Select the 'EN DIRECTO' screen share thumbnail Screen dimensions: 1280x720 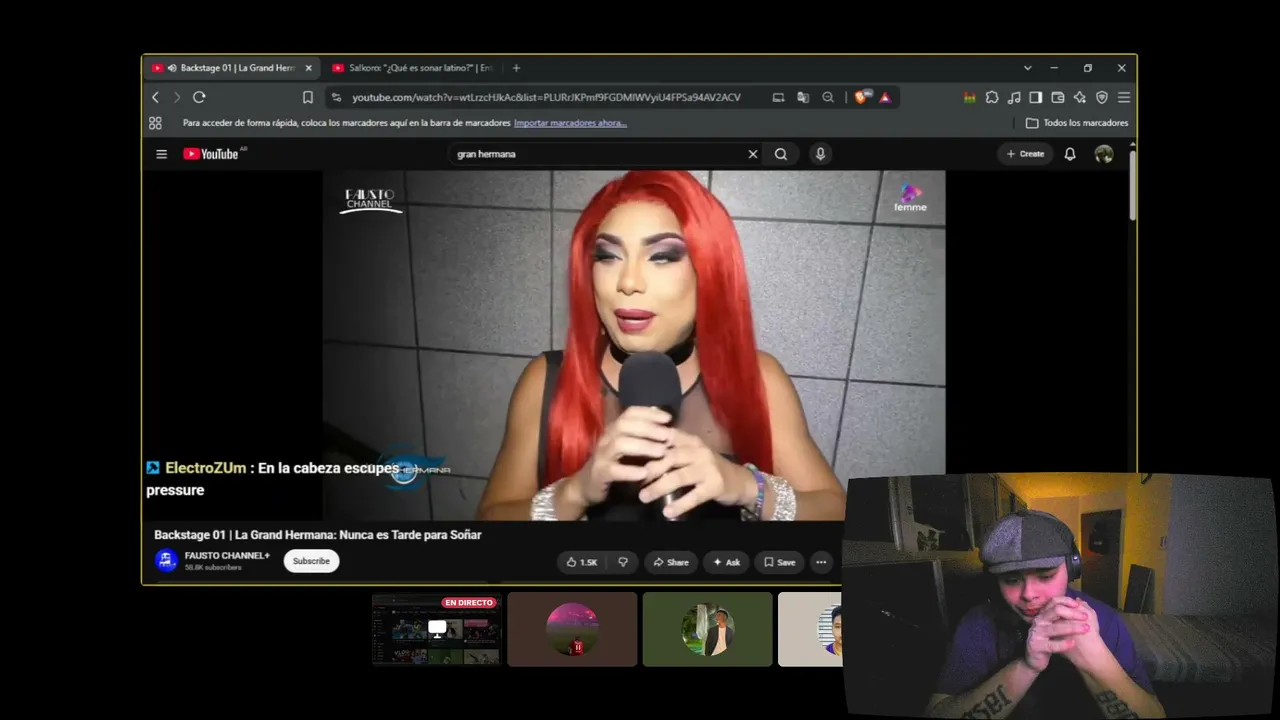pos(436,629)
